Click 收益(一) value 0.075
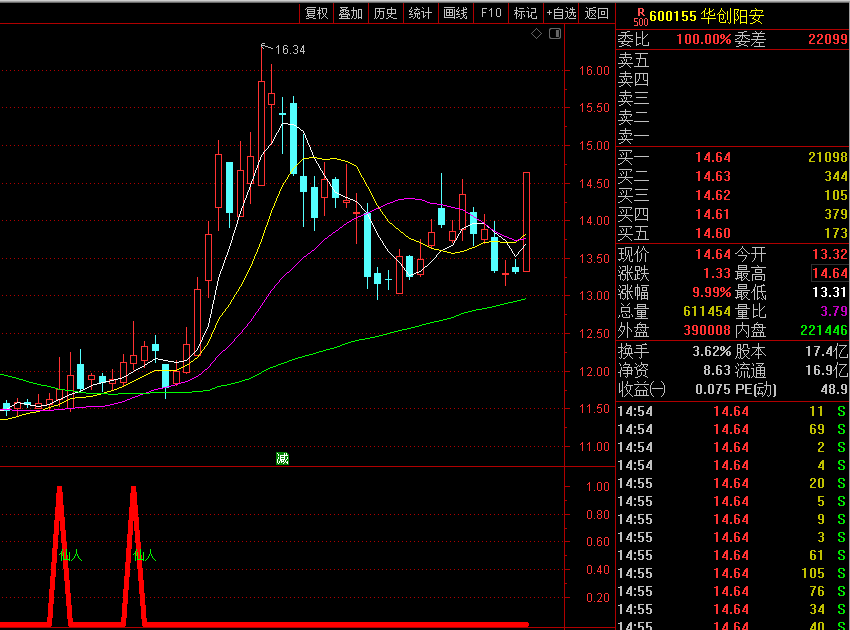Viewport: 850px width, 630px height. pyautogui.click(x=713, y=389)
